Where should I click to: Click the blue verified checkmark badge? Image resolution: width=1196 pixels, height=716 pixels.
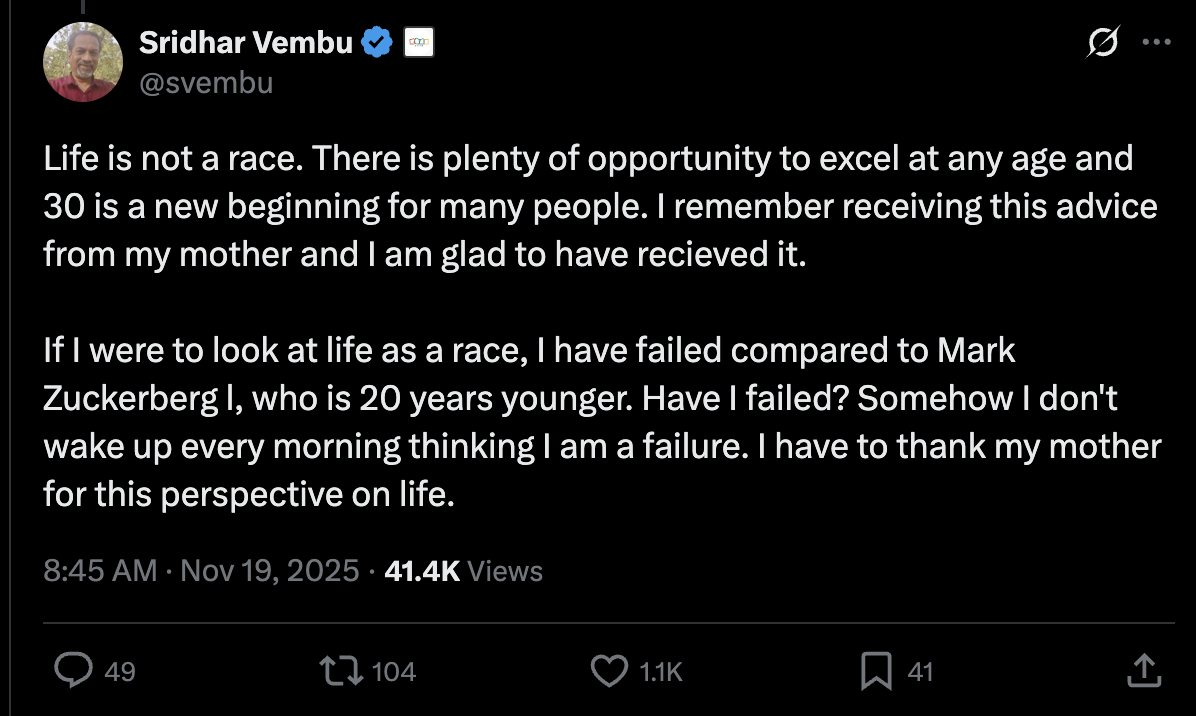(376, 43)
